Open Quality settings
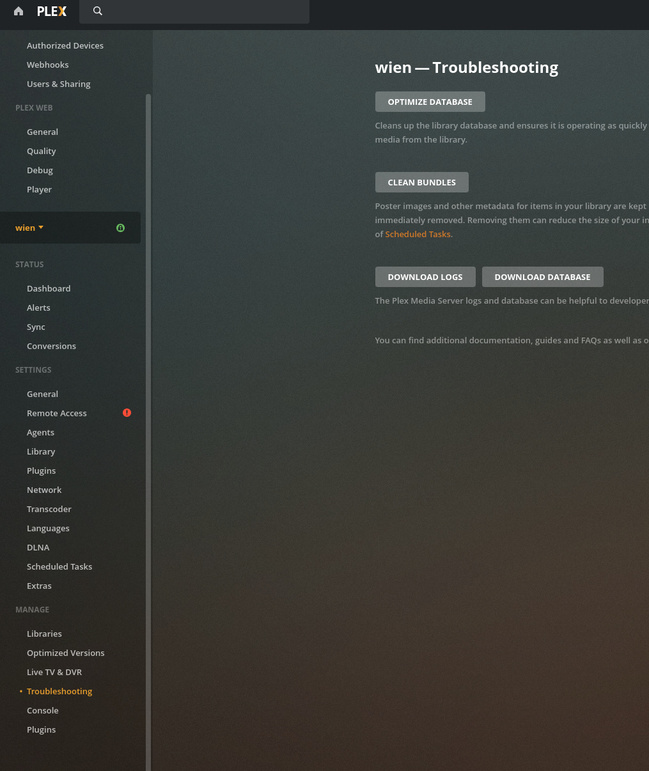Screen dimensions: 649x771 [41, 151]
